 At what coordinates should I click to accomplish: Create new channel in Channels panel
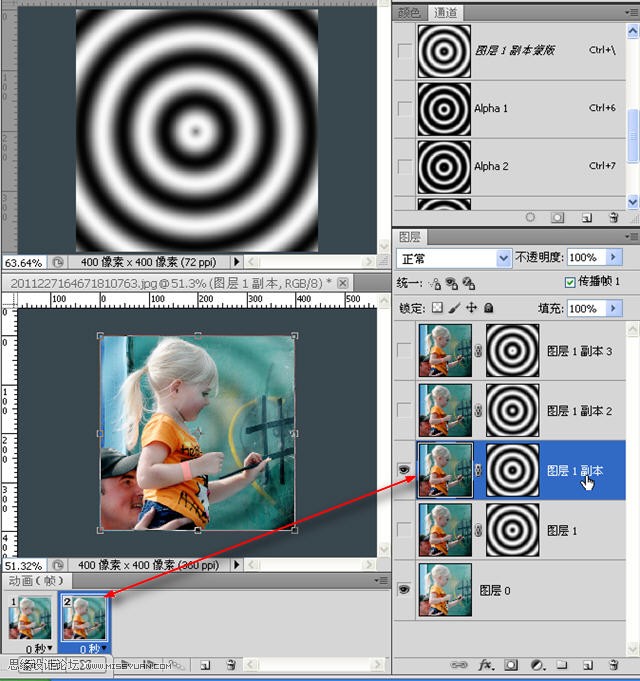click(x=587, y=218)
